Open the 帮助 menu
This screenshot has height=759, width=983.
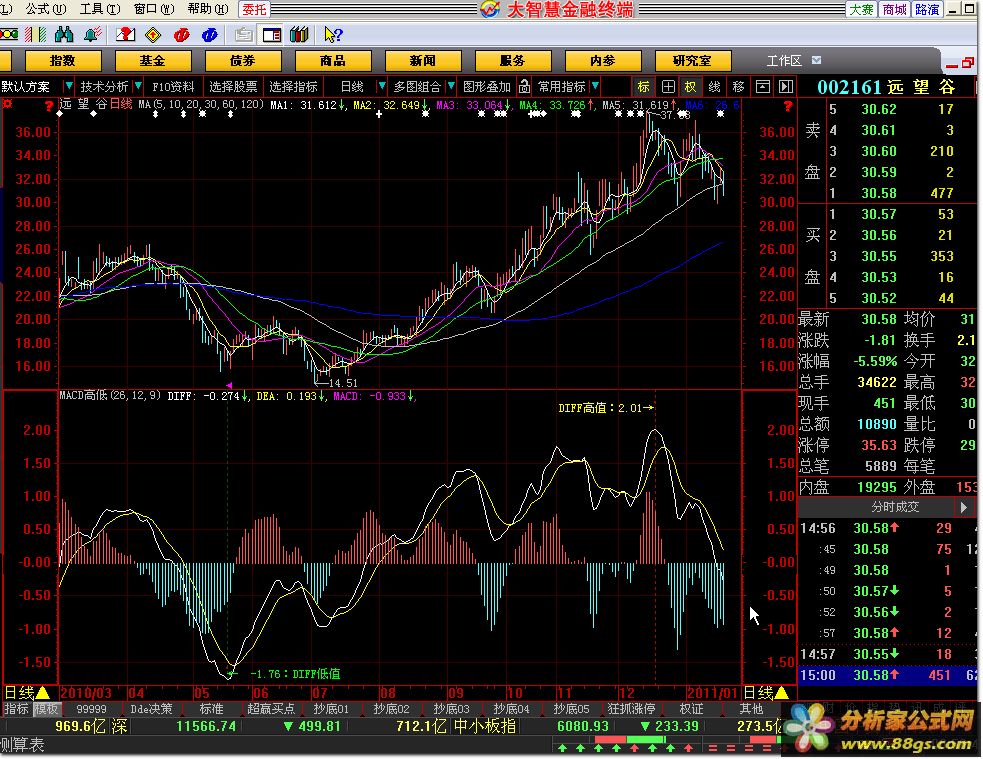(x=208, y=9)
